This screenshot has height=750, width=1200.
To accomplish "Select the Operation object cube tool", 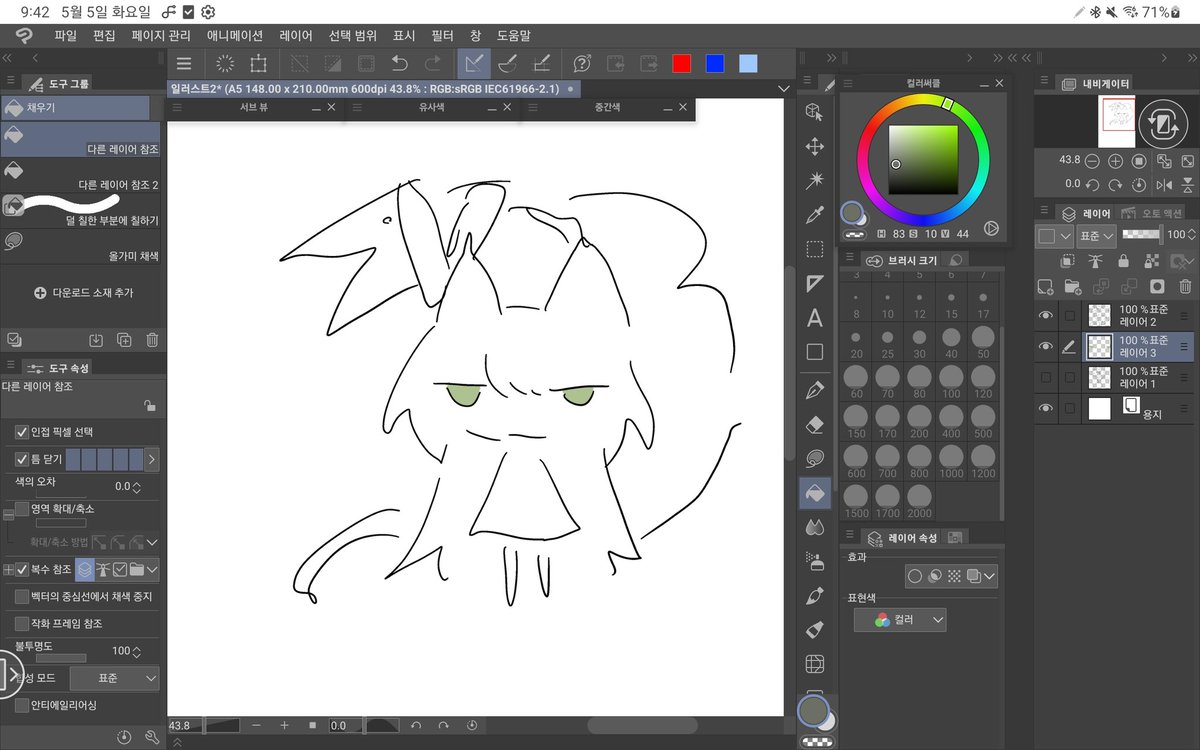I will tap(814, 112).
